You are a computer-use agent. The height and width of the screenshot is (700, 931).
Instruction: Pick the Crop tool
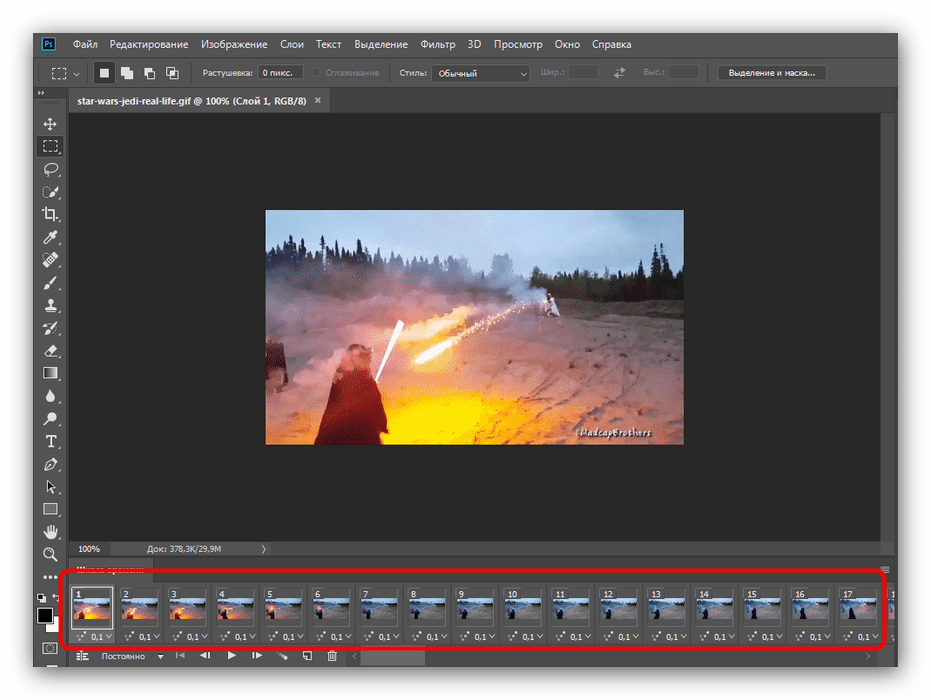50,214
